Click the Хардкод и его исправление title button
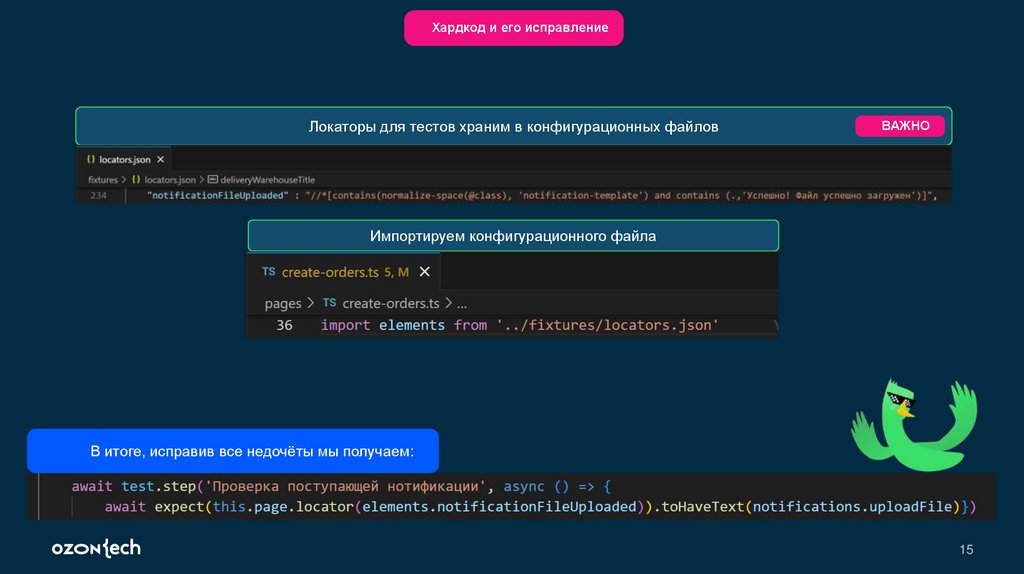This screenshot has height=574, width=1024. 513,28
